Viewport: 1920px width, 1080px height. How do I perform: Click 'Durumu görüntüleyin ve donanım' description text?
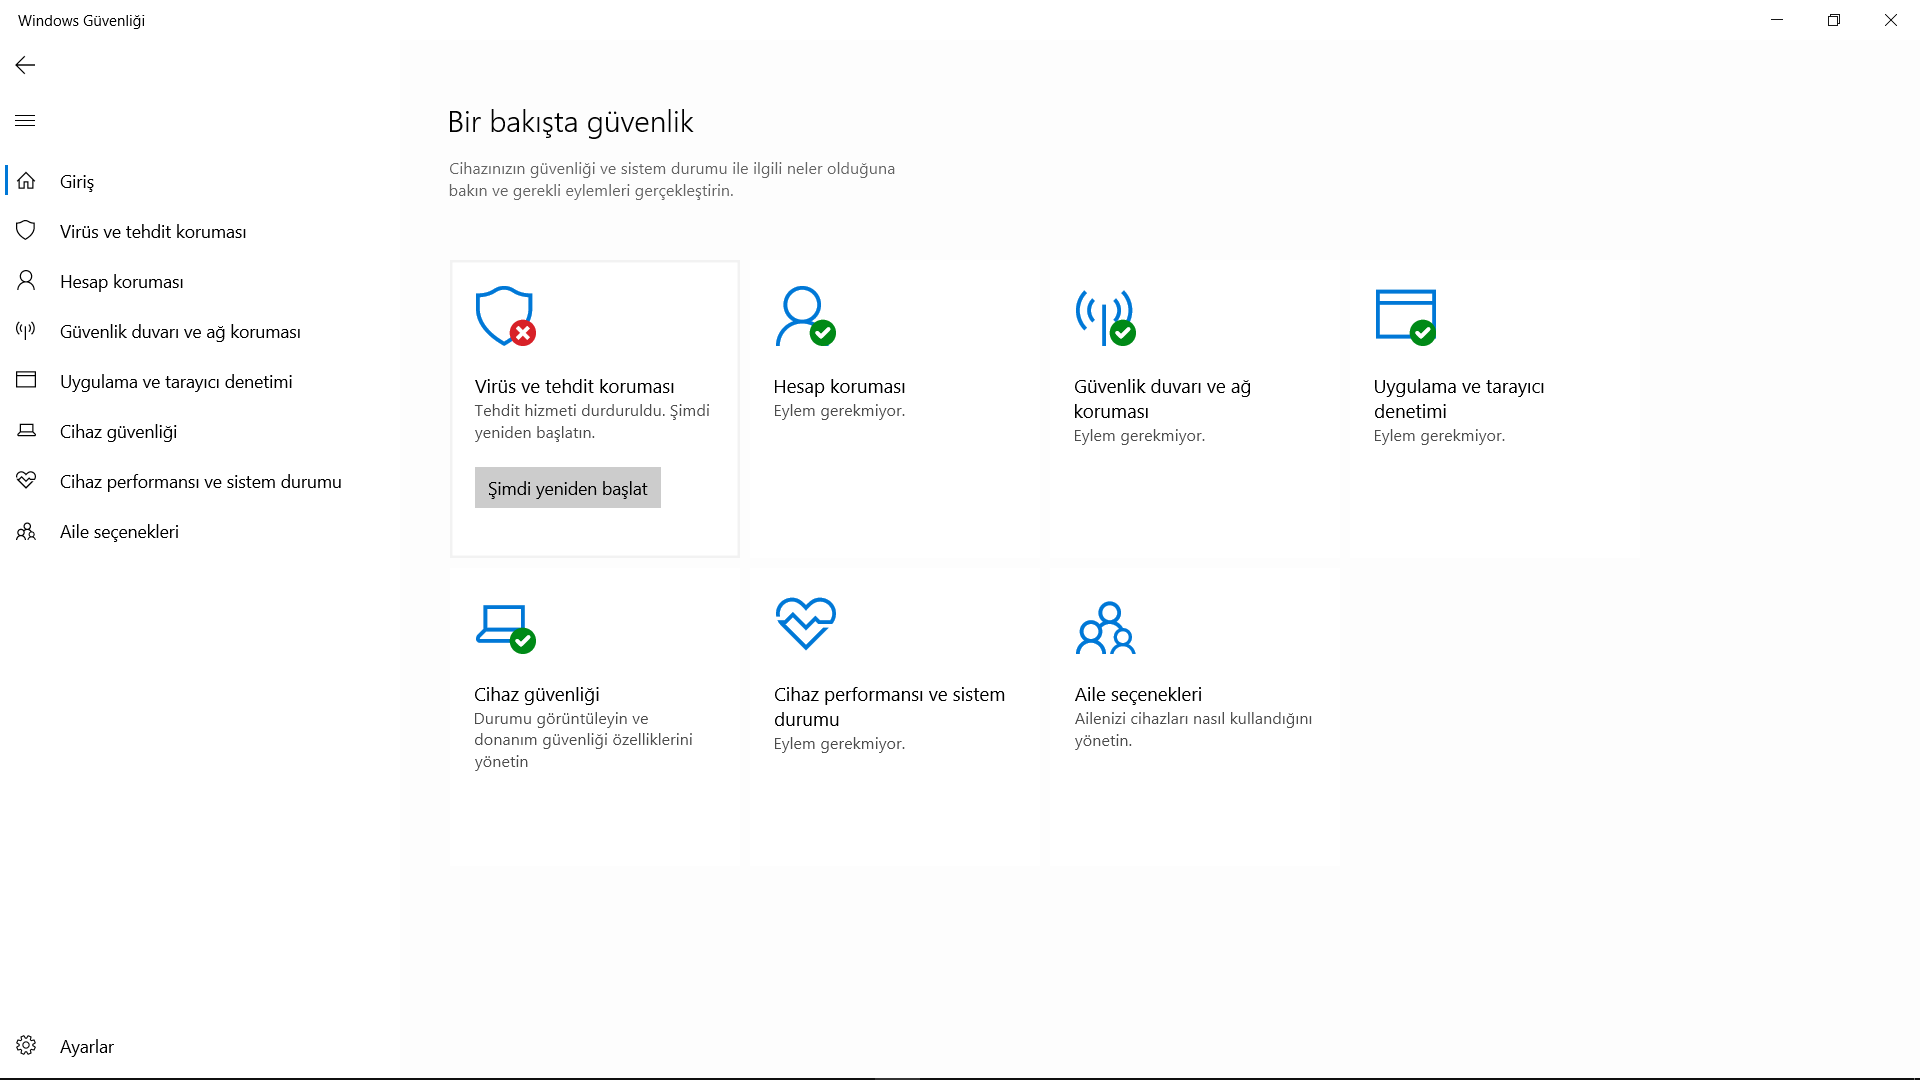583,740
